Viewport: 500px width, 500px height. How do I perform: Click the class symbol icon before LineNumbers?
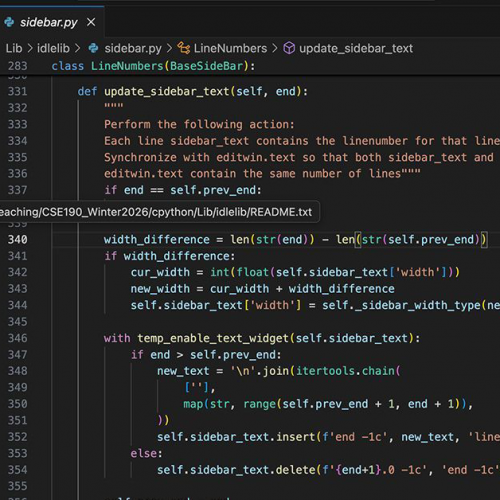tap(184, 48)
